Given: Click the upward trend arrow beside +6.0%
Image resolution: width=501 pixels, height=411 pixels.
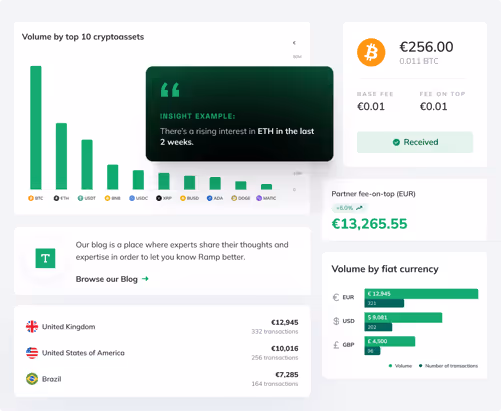Looking at the screenshot, I should coord(359,208).
